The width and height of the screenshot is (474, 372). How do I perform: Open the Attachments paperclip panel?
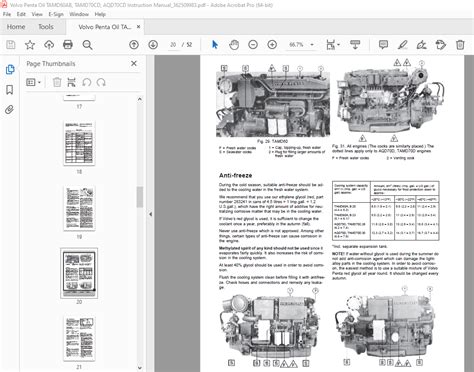click(10, 110)
